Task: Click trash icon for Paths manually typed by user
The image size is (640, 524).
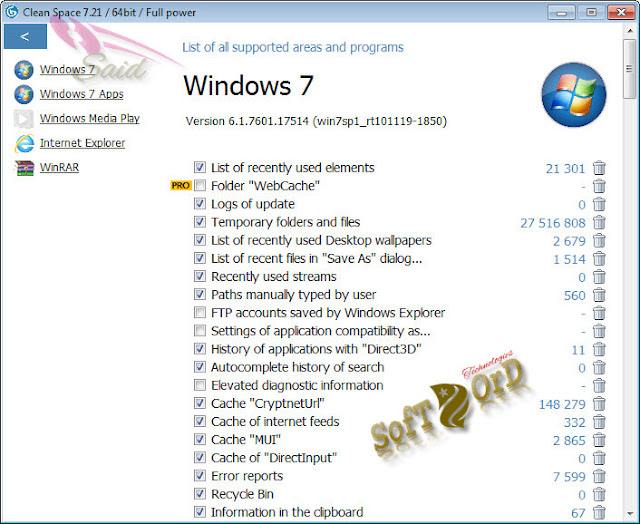Action: 599,295
